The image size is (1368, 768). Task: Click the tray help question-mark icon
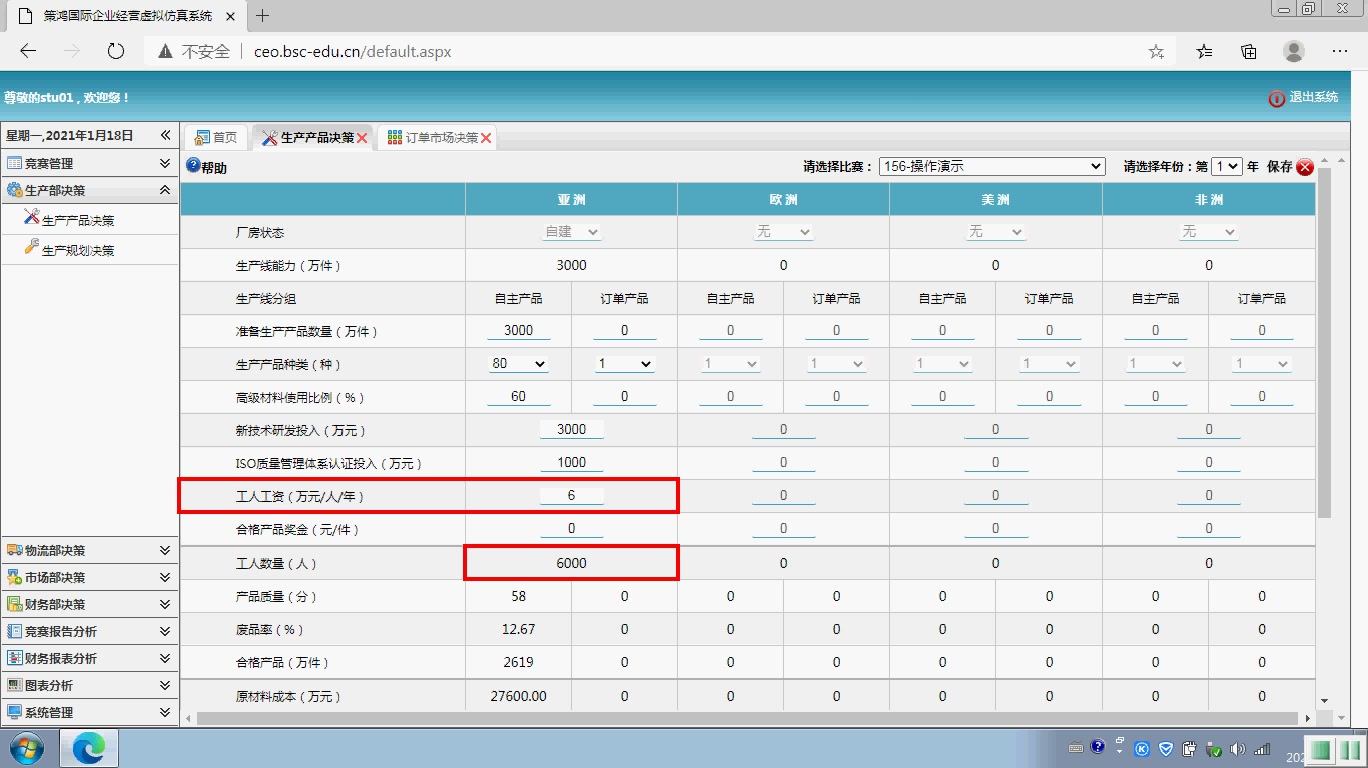click(x=1097, y=747)
